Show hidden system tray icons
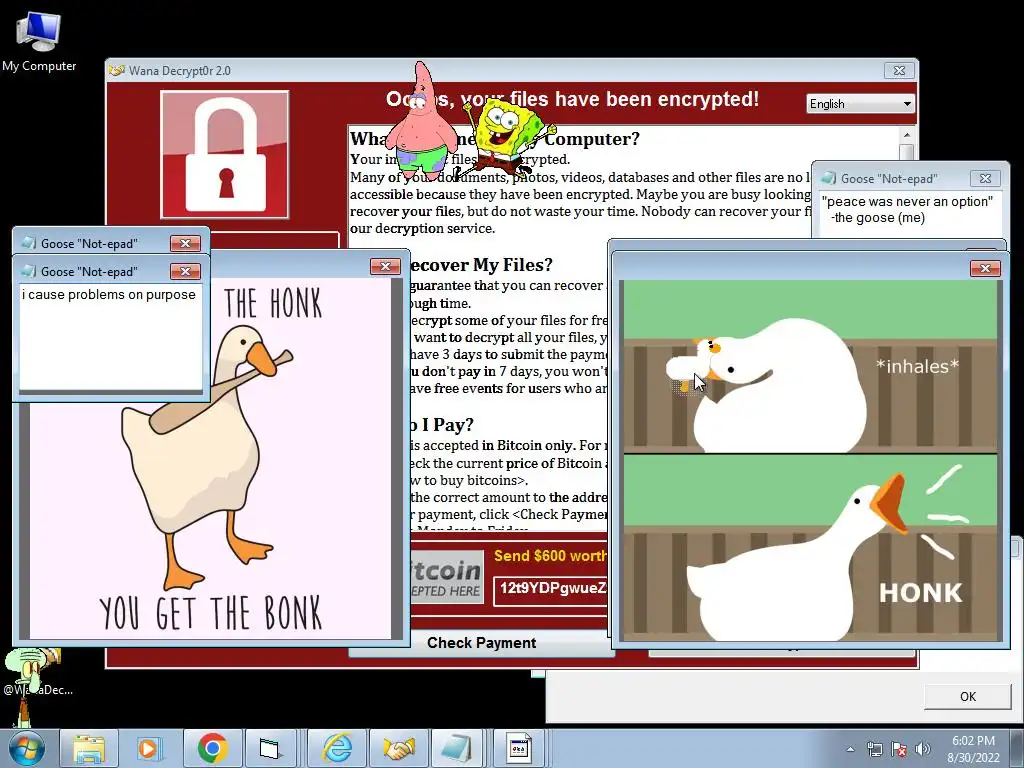Image resolution: width=1024 pixels, height=768 pixels. tap(850, 750)
